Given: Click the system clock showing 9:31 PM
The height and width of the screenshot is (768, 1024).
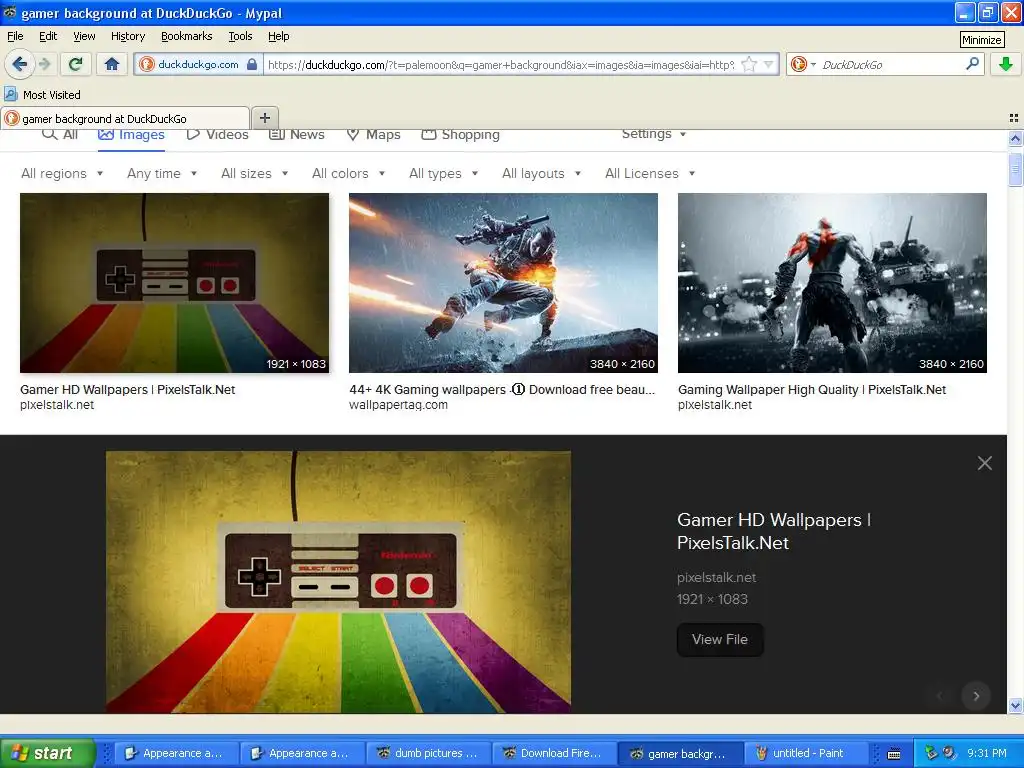Looking at the screenshot, I should (987, 753).
